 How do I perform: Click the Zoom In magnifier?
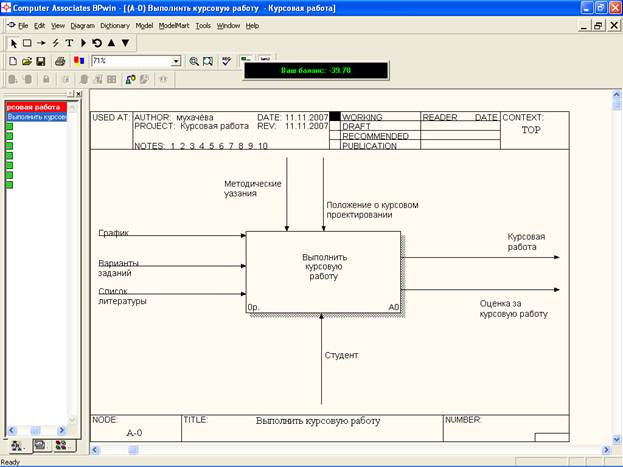(194, 61)
